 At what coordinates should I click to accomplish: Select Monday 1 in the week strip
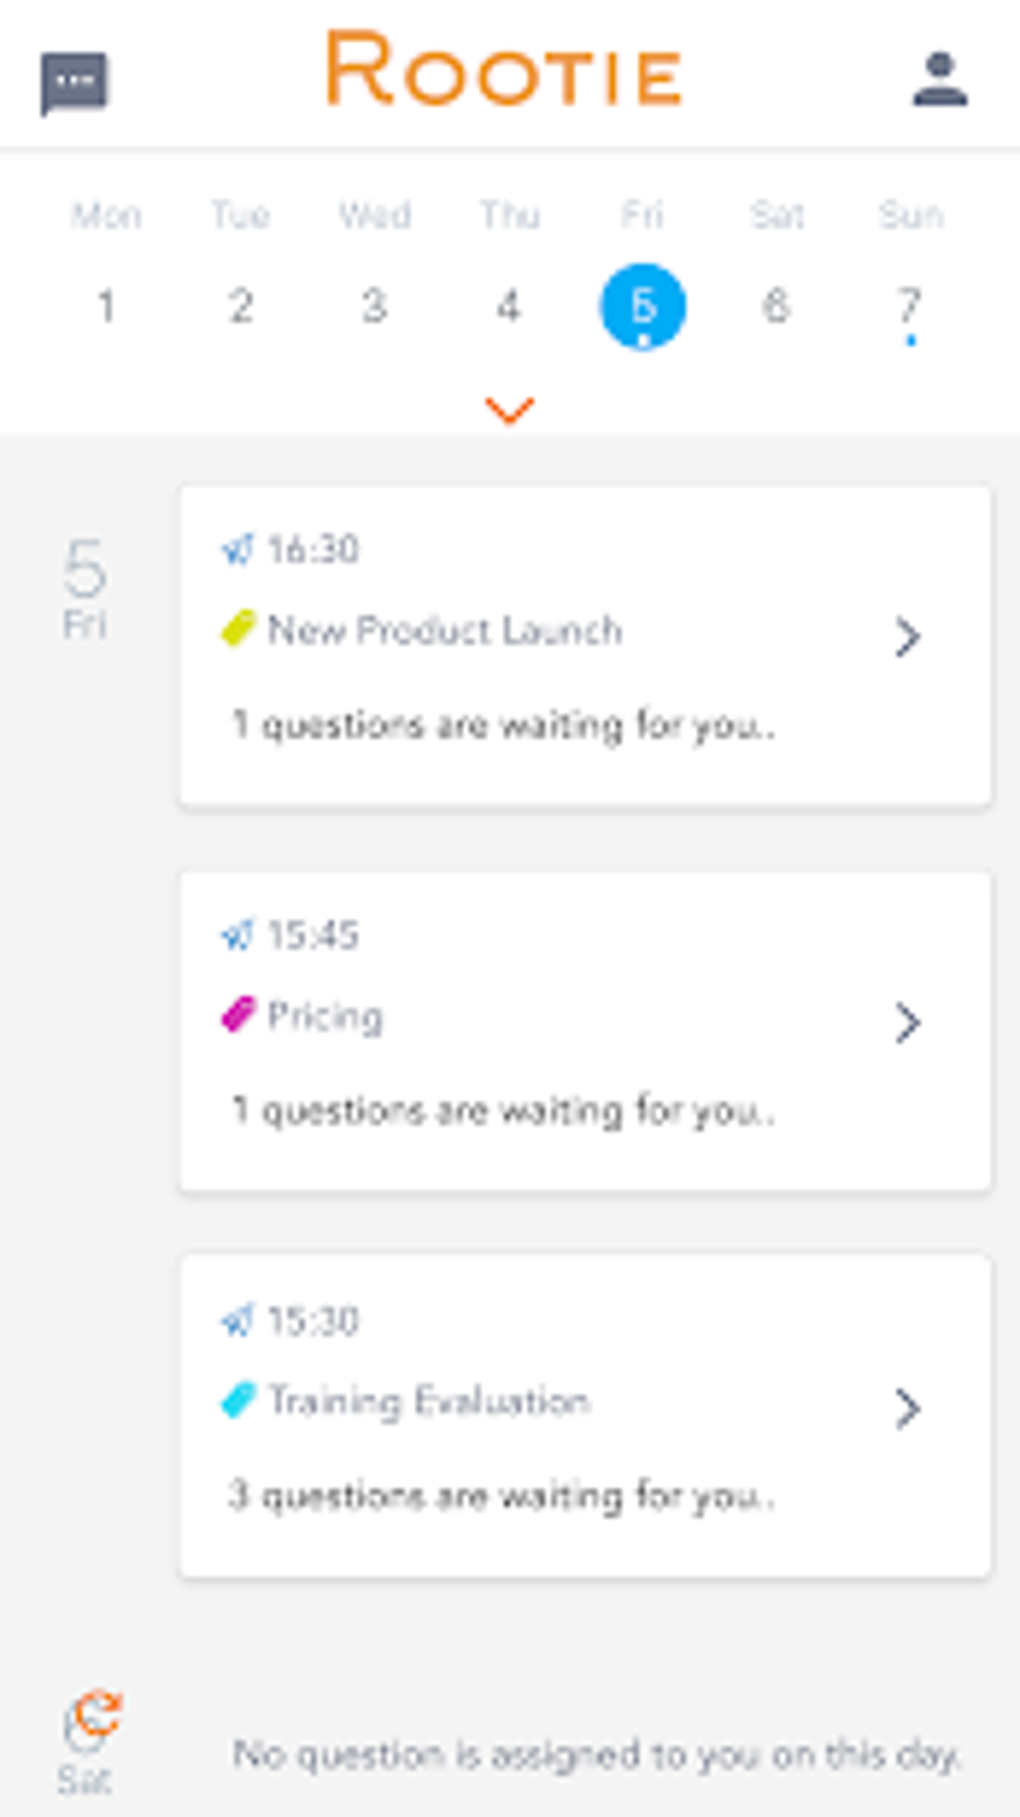point(106,306)
